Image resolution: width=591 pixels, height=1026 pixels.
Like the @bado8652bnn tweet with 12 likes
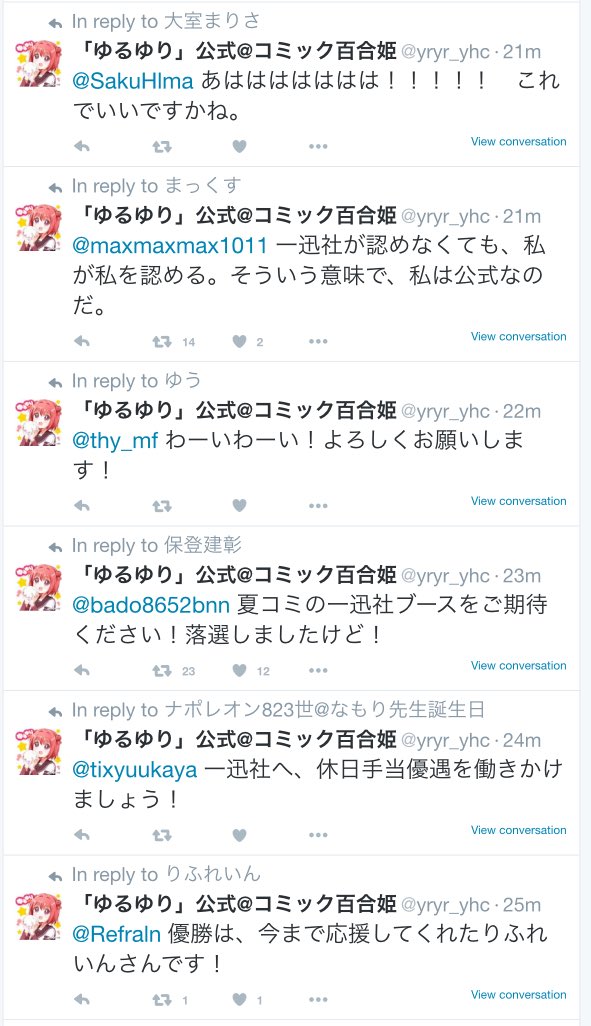click(240, 671)
